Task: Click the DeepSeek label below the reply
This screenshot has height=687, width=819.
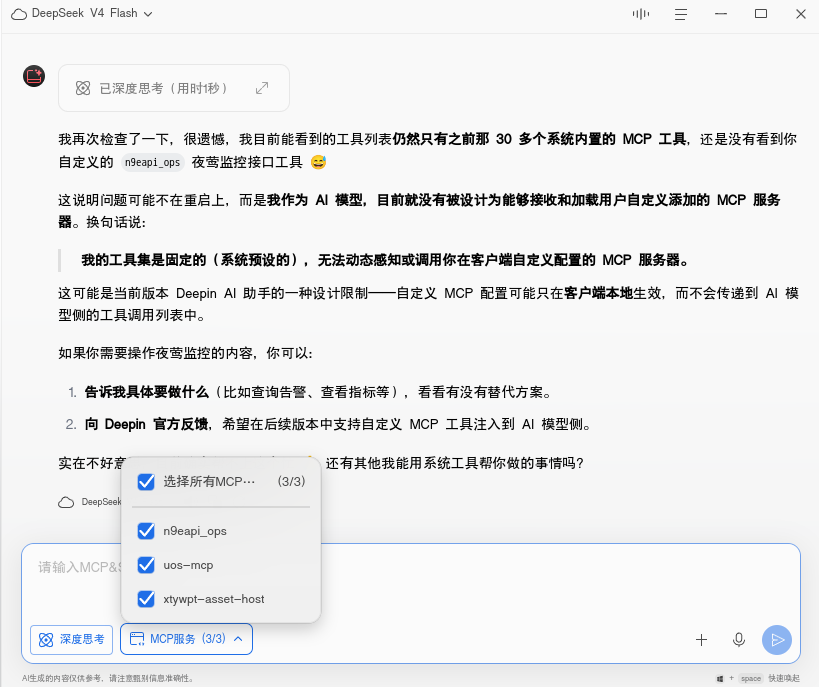Action: pos(101,502)
